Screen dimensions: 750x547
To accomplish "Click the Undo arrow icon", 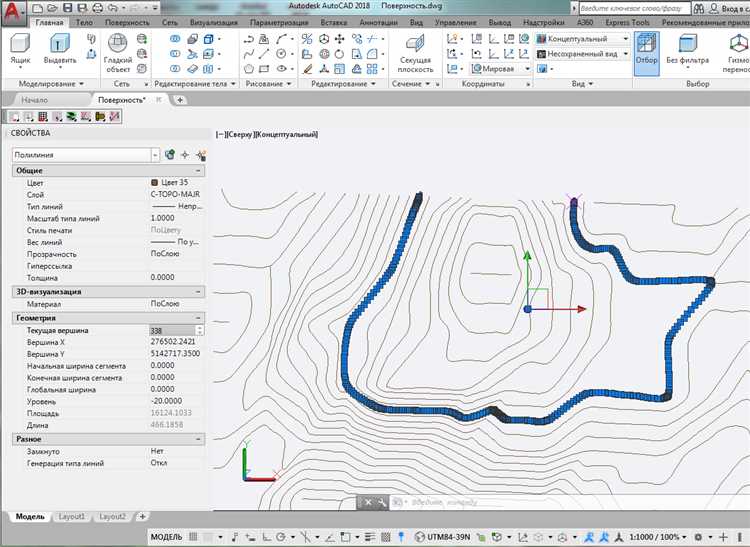I will coord(112,8).
